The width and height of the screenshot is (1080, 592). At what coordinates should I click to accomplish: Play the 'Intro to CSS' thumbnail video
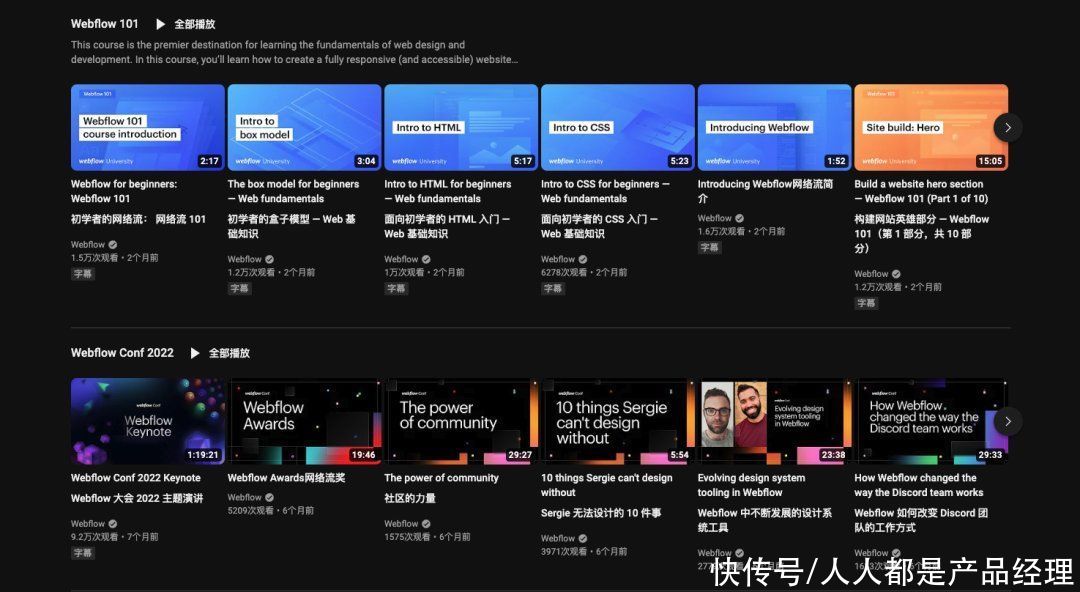pyautogui.click(x=618, y=127)
